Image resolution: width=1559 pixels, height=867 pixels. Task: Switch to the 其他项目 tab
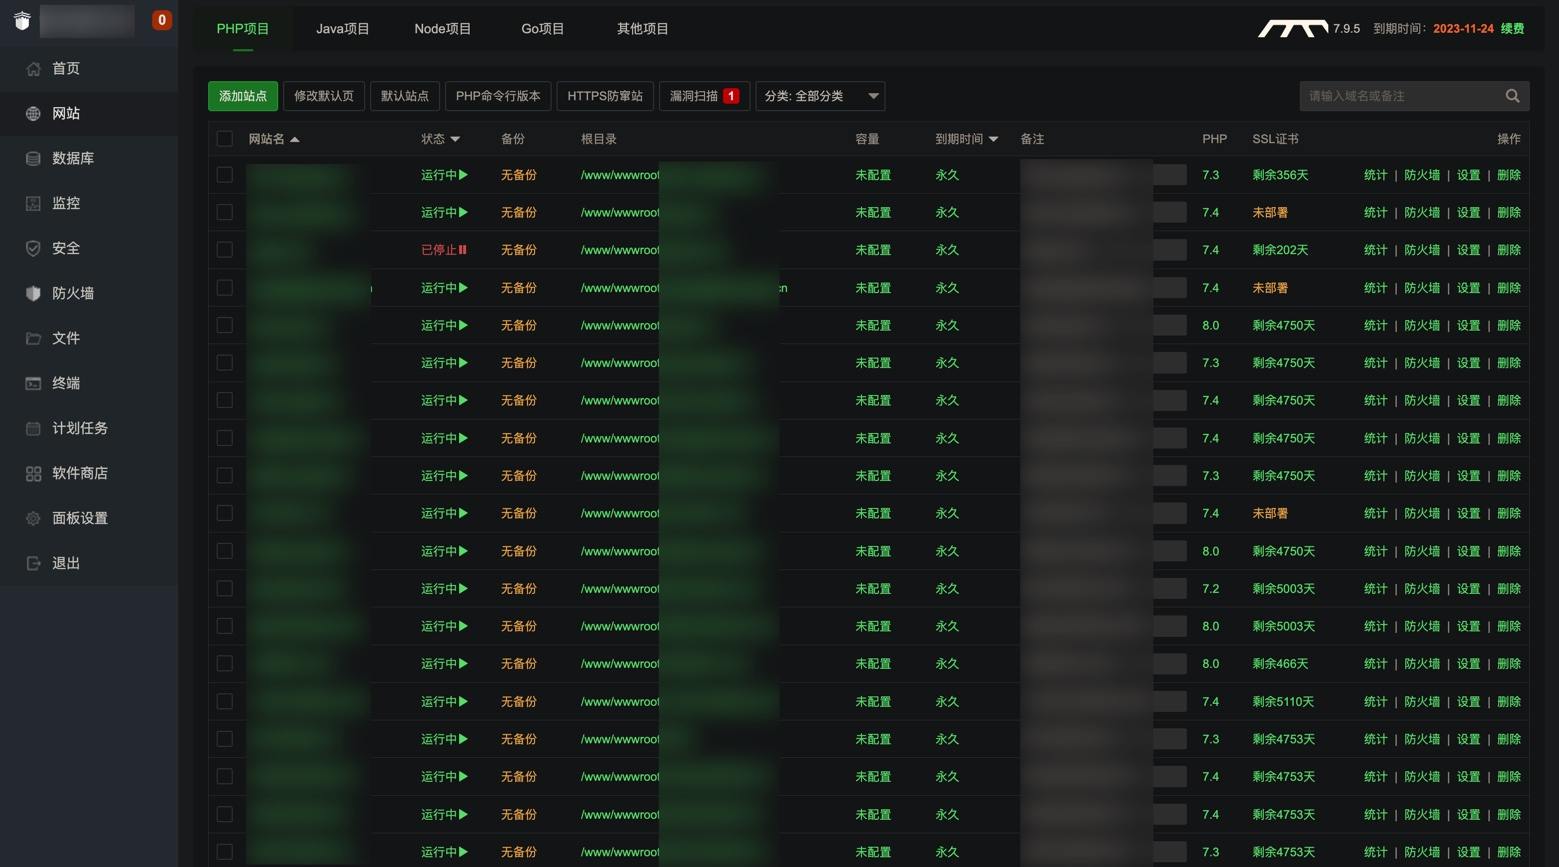click(643, 29)
